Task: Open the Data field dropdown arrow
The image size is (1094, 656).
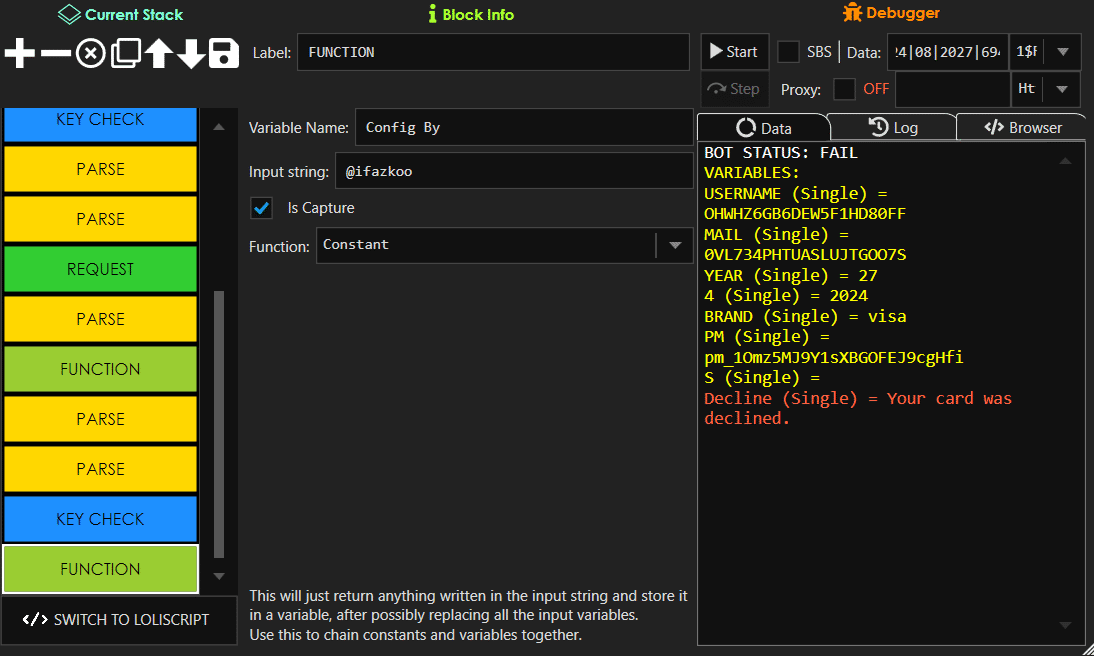Action: [x=1063, y=52]
